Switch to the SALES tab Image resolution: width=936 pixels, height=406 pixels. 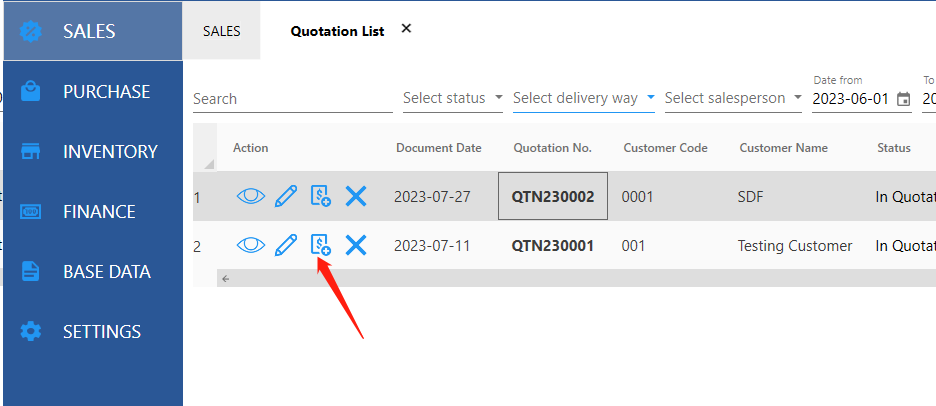(221, 31)
